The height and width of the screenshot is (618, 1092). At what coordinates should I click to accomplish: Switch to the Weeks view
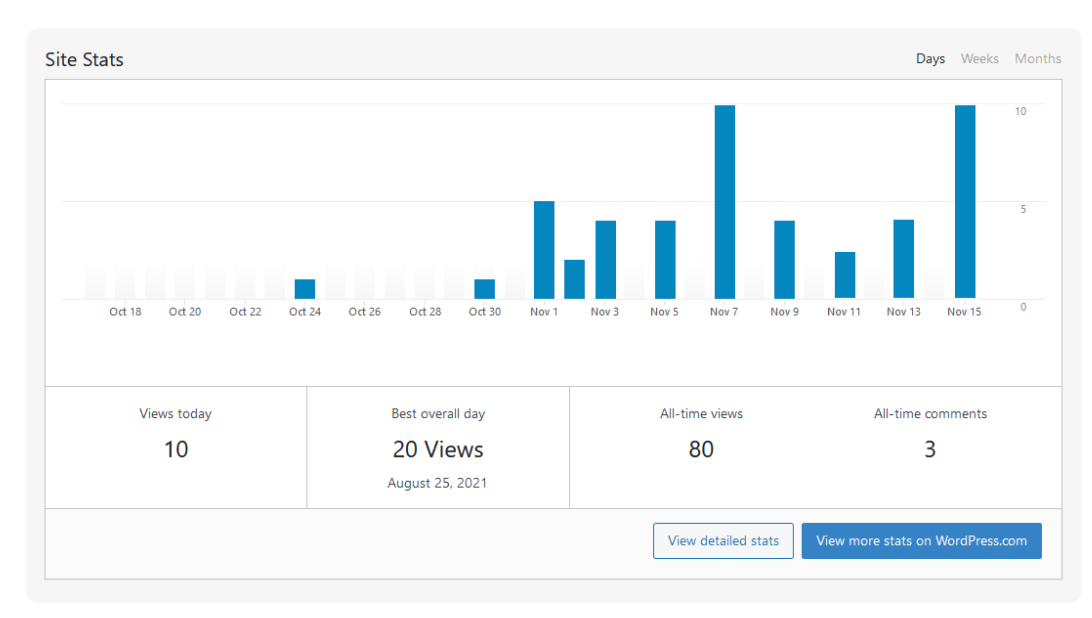point(979,58)
